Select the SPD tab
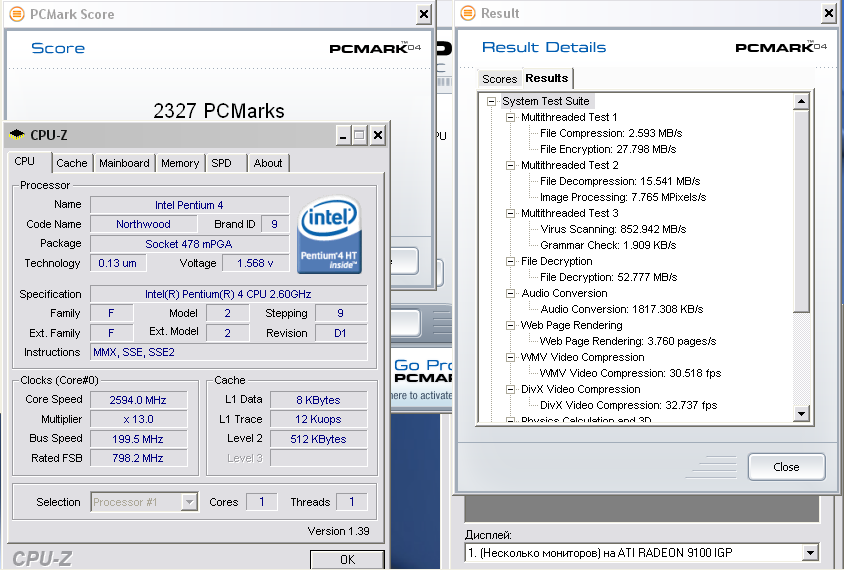Viewport: 844px width, 571px height. point(221,163)
